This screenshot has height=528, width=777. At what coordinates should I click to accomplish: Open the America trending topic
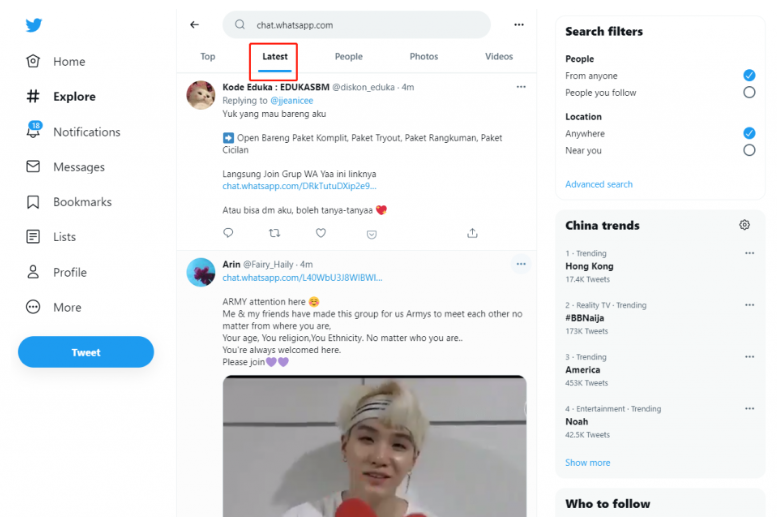583,370
